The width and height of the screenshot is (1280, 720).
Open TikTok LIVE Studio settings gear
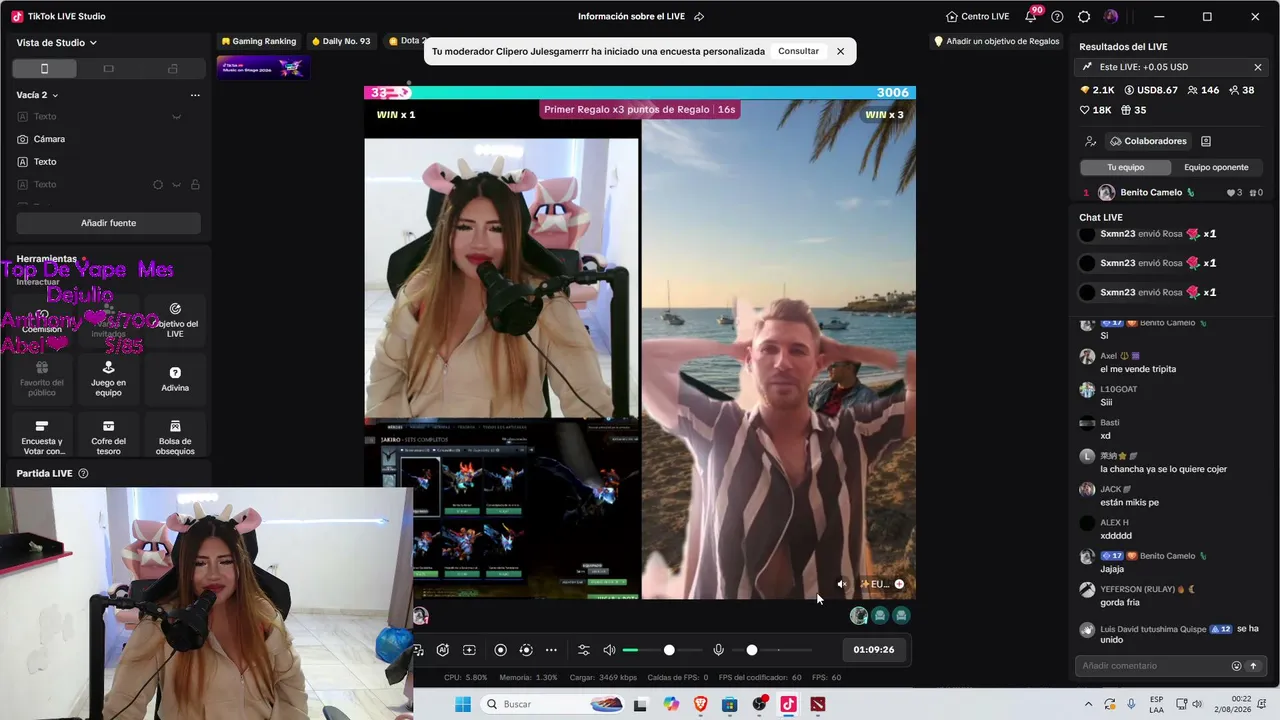tap(1084, 17)
